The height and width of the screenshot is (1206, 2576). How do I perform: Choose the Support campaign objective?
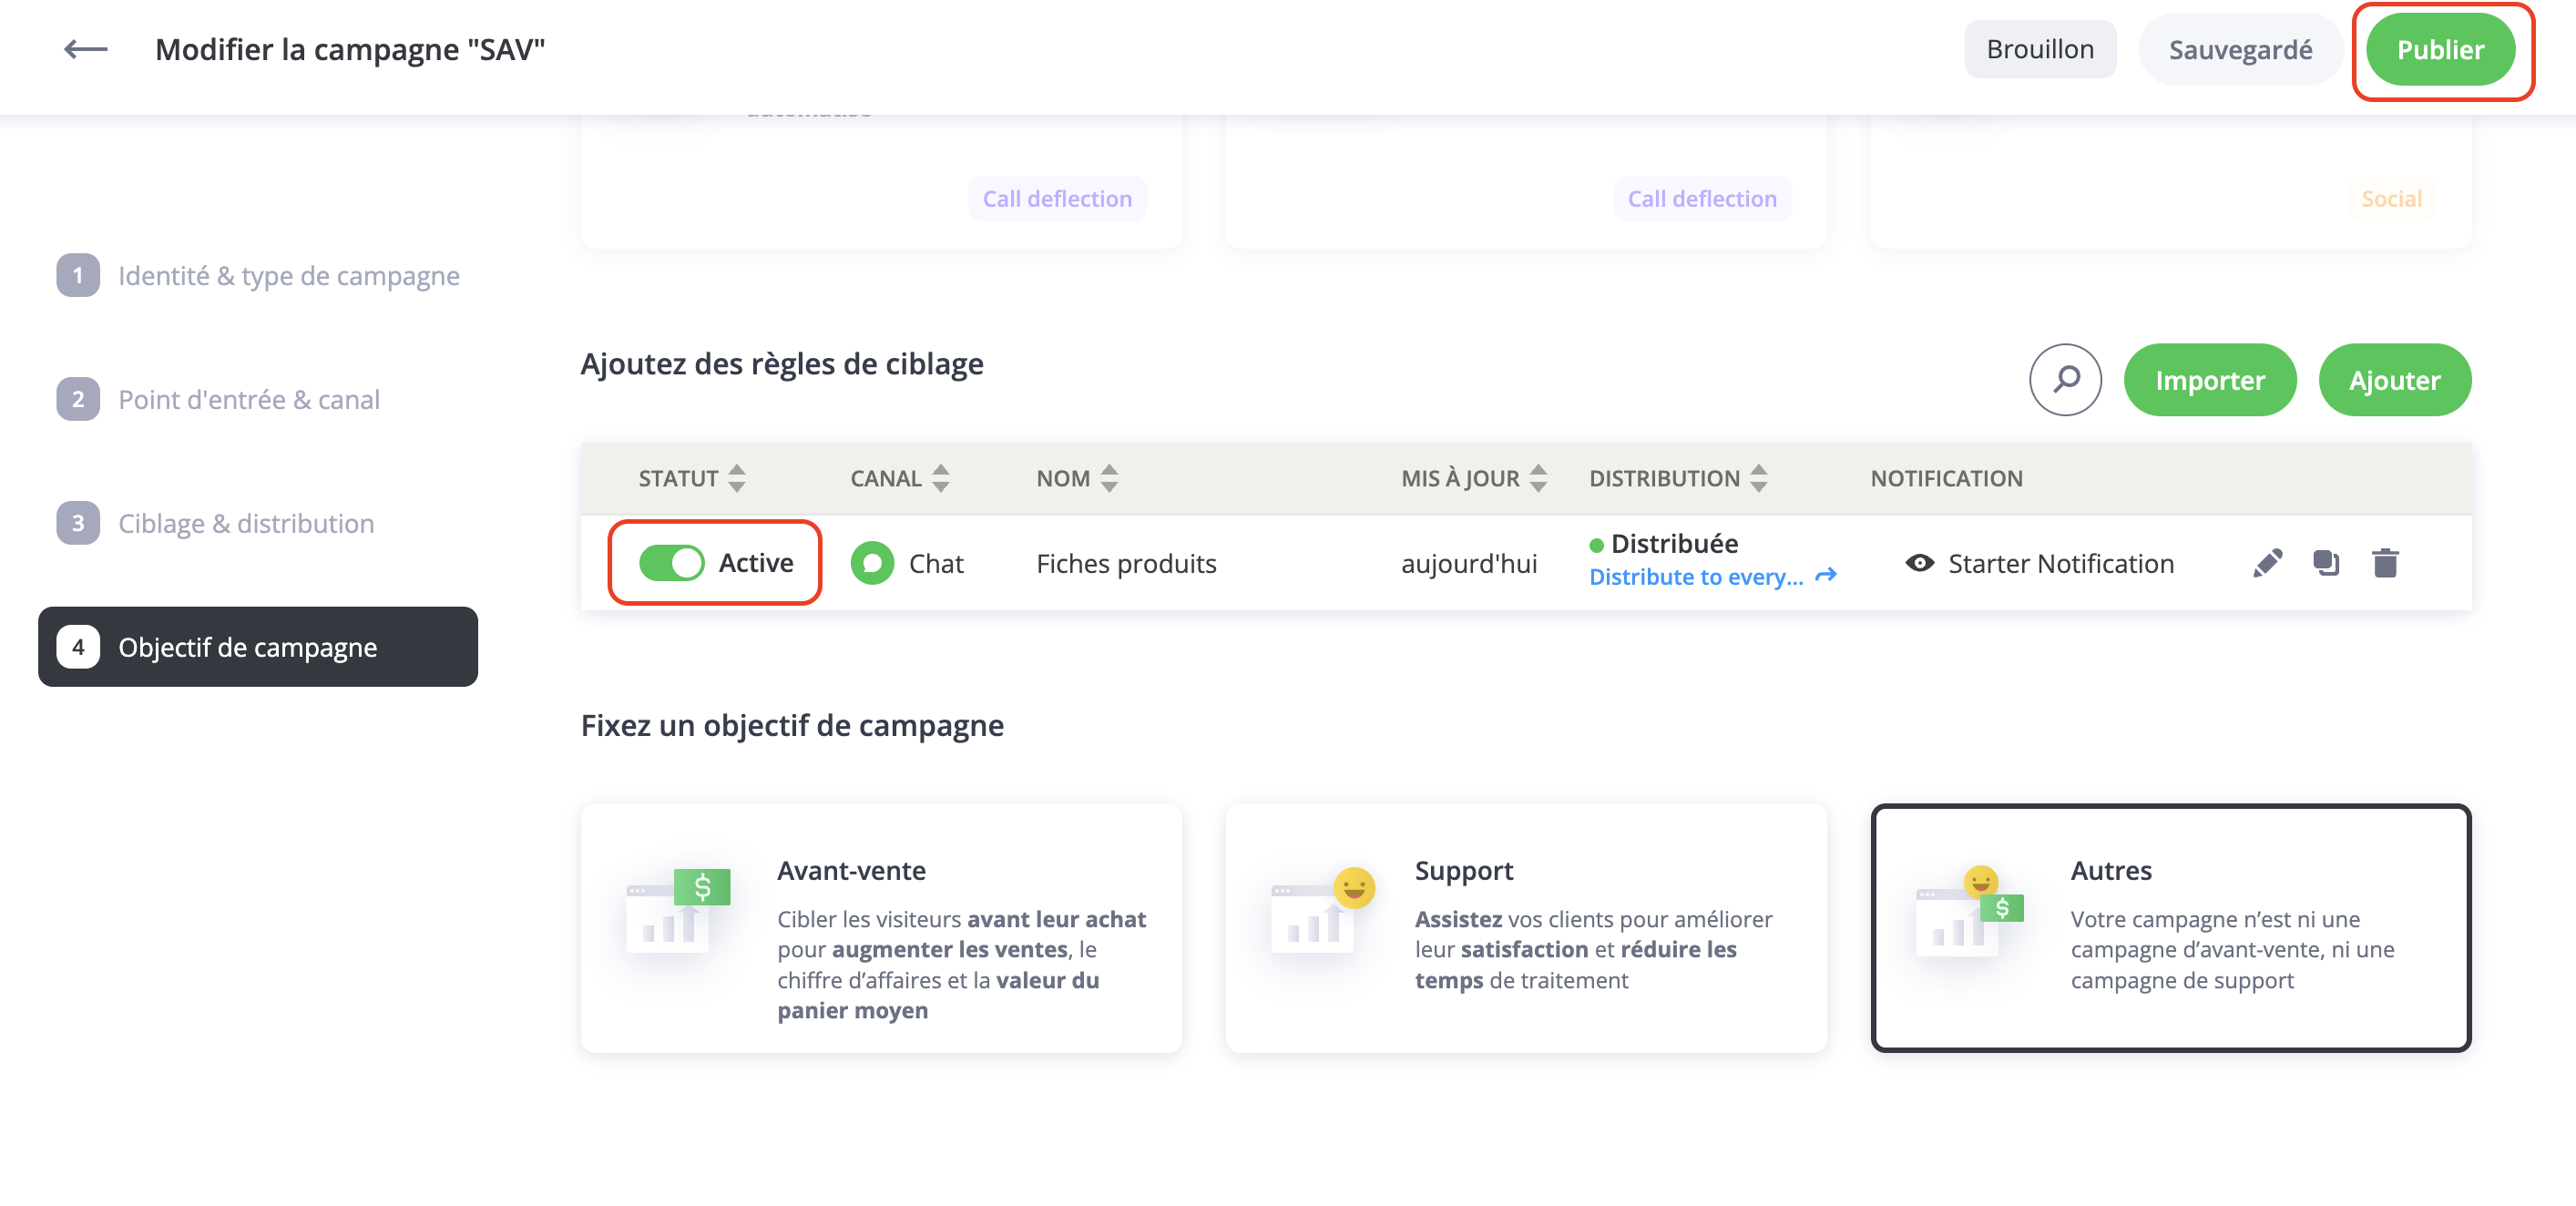pyautogui.click(x=1526, y=927)
